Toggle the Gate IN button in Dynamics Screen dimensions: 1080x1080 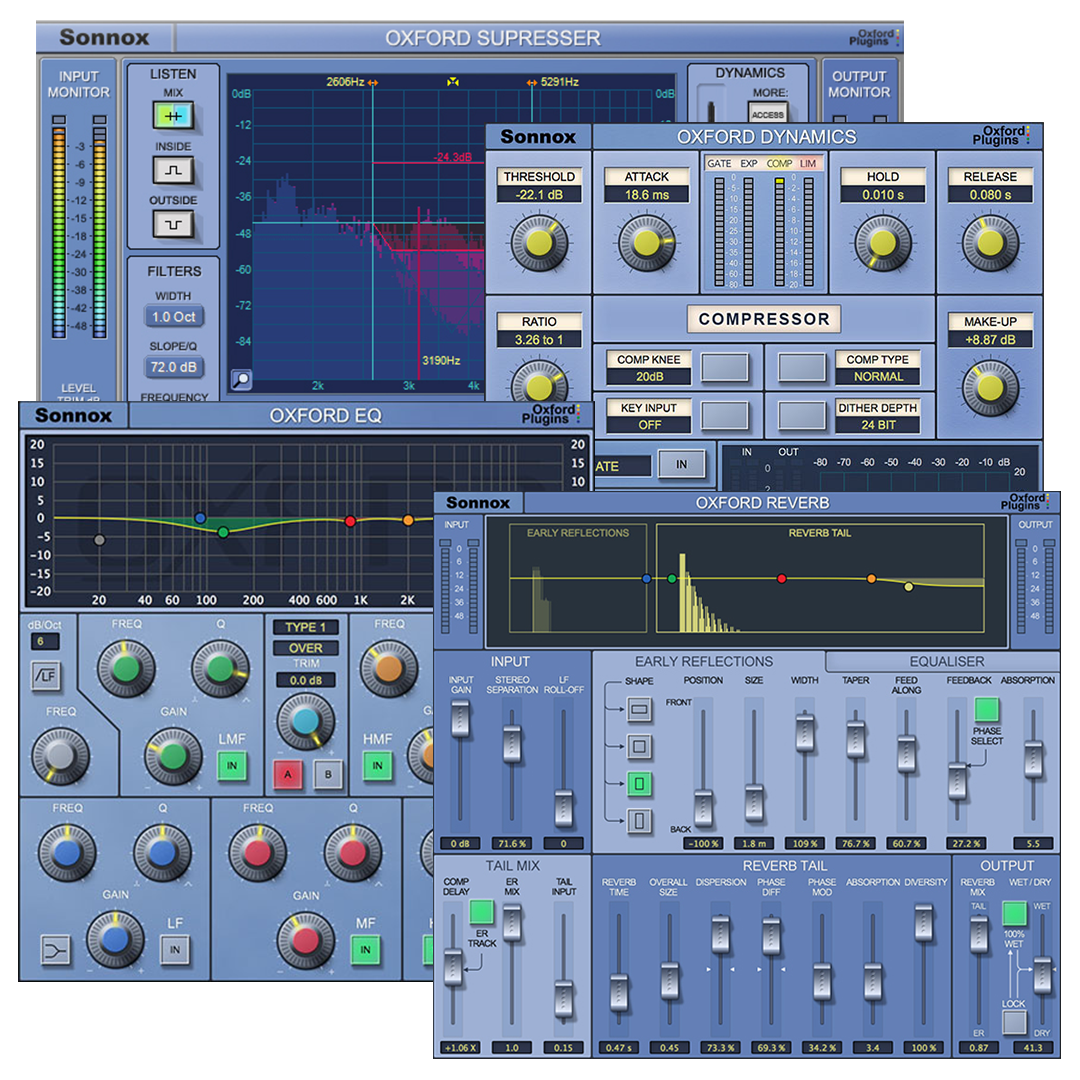tap(681, 464)
